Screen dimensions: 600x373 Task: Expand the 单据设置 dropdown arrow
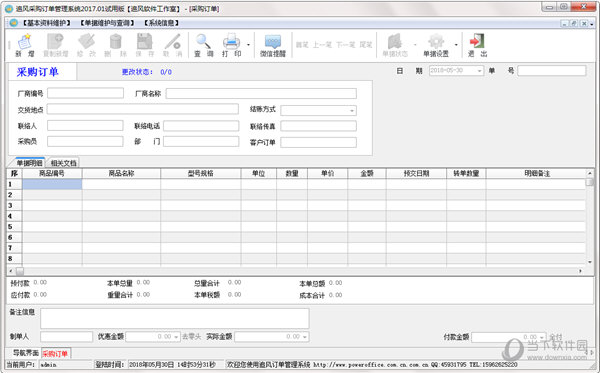point(456,45)
